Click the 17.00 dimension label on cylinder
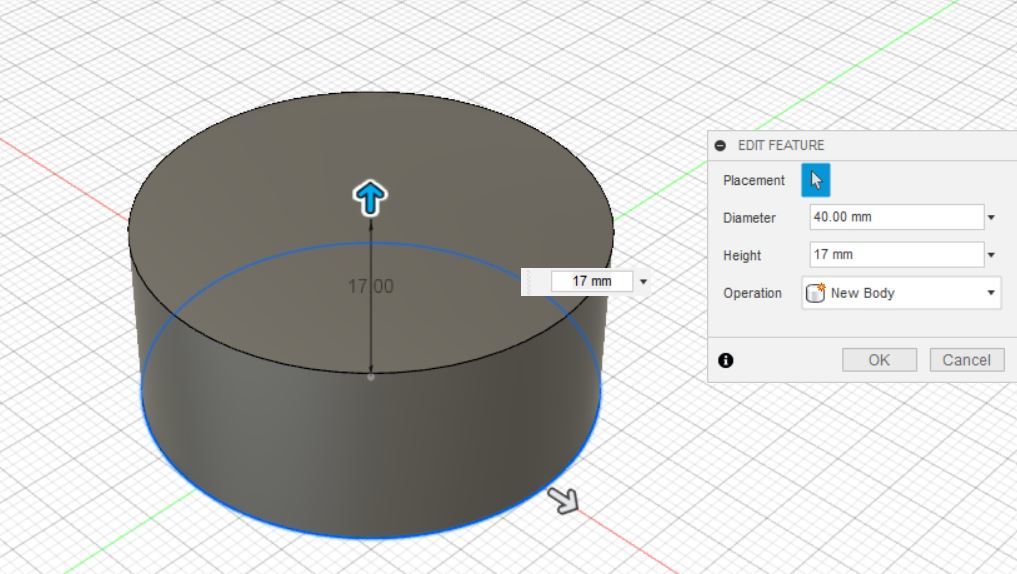The height and width of the screenshot is (574, 1017). 370,286
